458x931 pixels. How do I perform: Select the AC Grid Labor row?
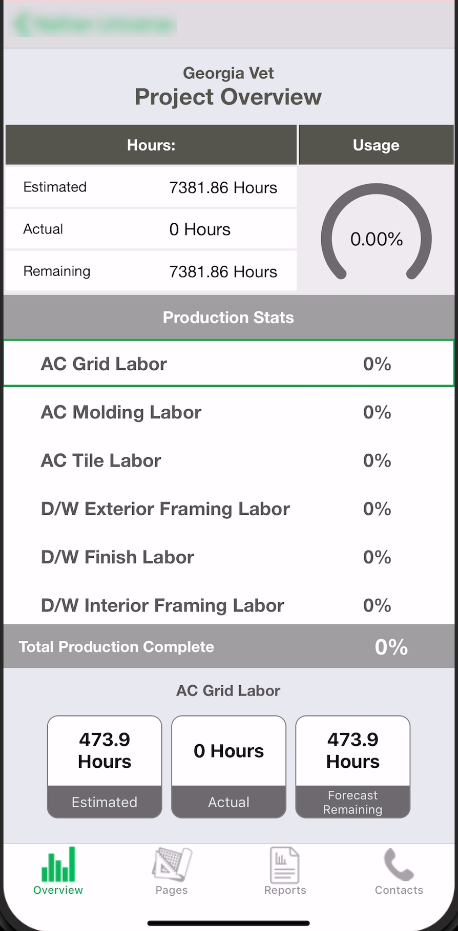click(229, 363)
